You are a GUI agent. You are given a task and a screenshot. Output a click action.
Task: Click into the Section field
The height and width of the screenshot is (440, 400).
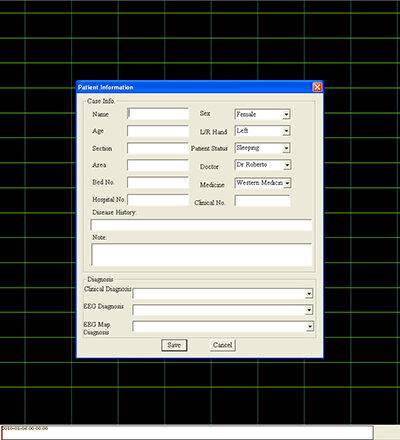pos(158,148)
